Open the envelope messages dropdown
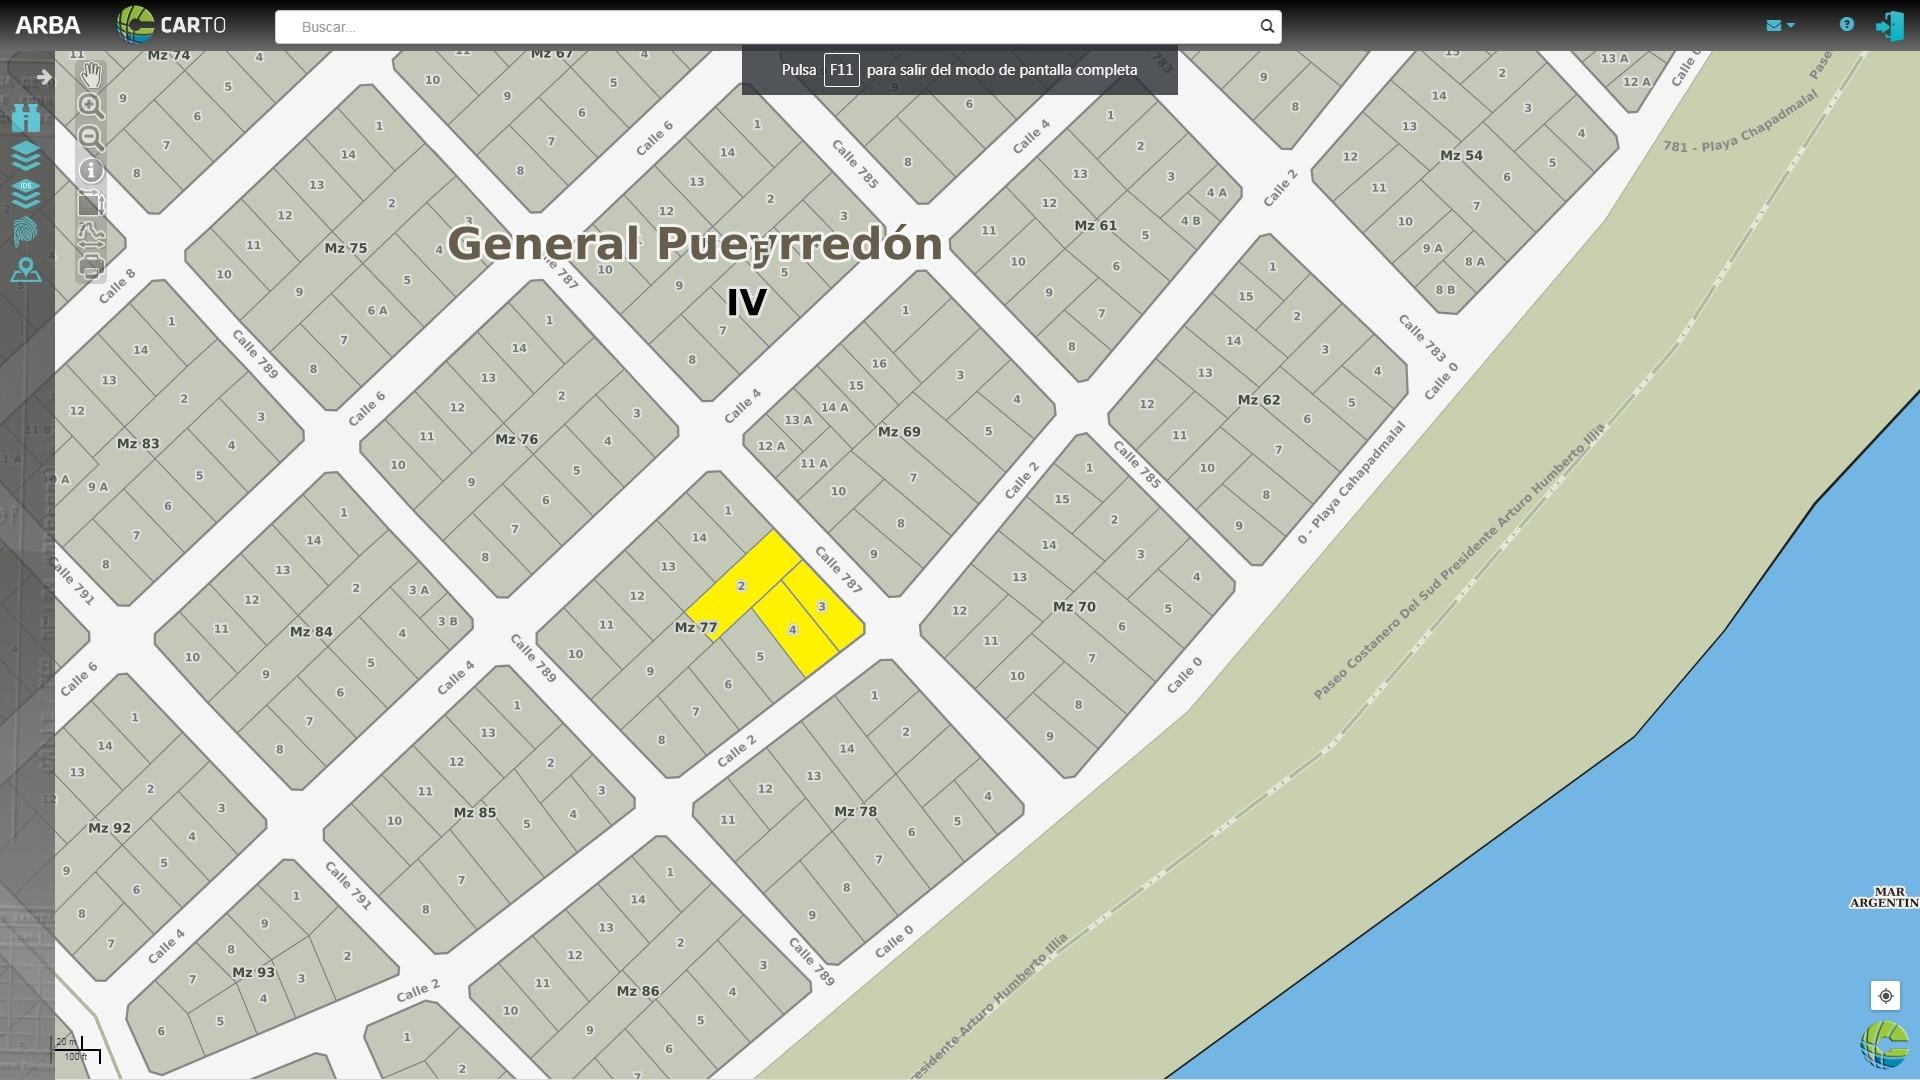Image resolution: width=1920 pixels, height=1080 pixels. click(x=1780, y=25)
